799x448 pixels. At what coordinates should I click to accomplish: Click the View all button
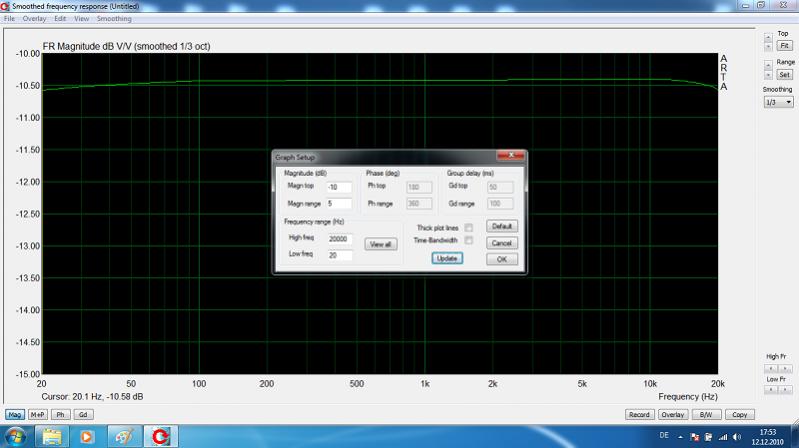380,244
